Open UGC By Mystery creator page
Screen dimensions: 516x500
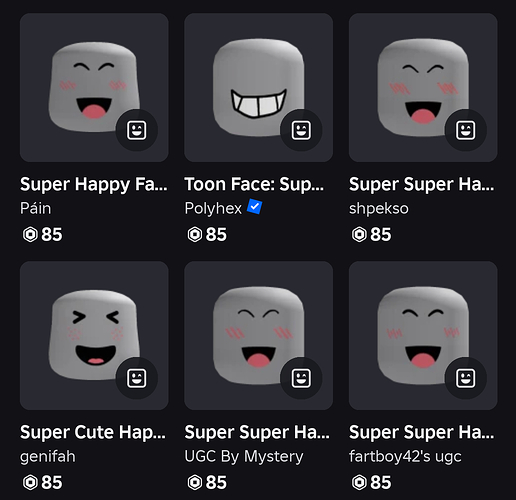pyautogui.click(x=244, y=457)
